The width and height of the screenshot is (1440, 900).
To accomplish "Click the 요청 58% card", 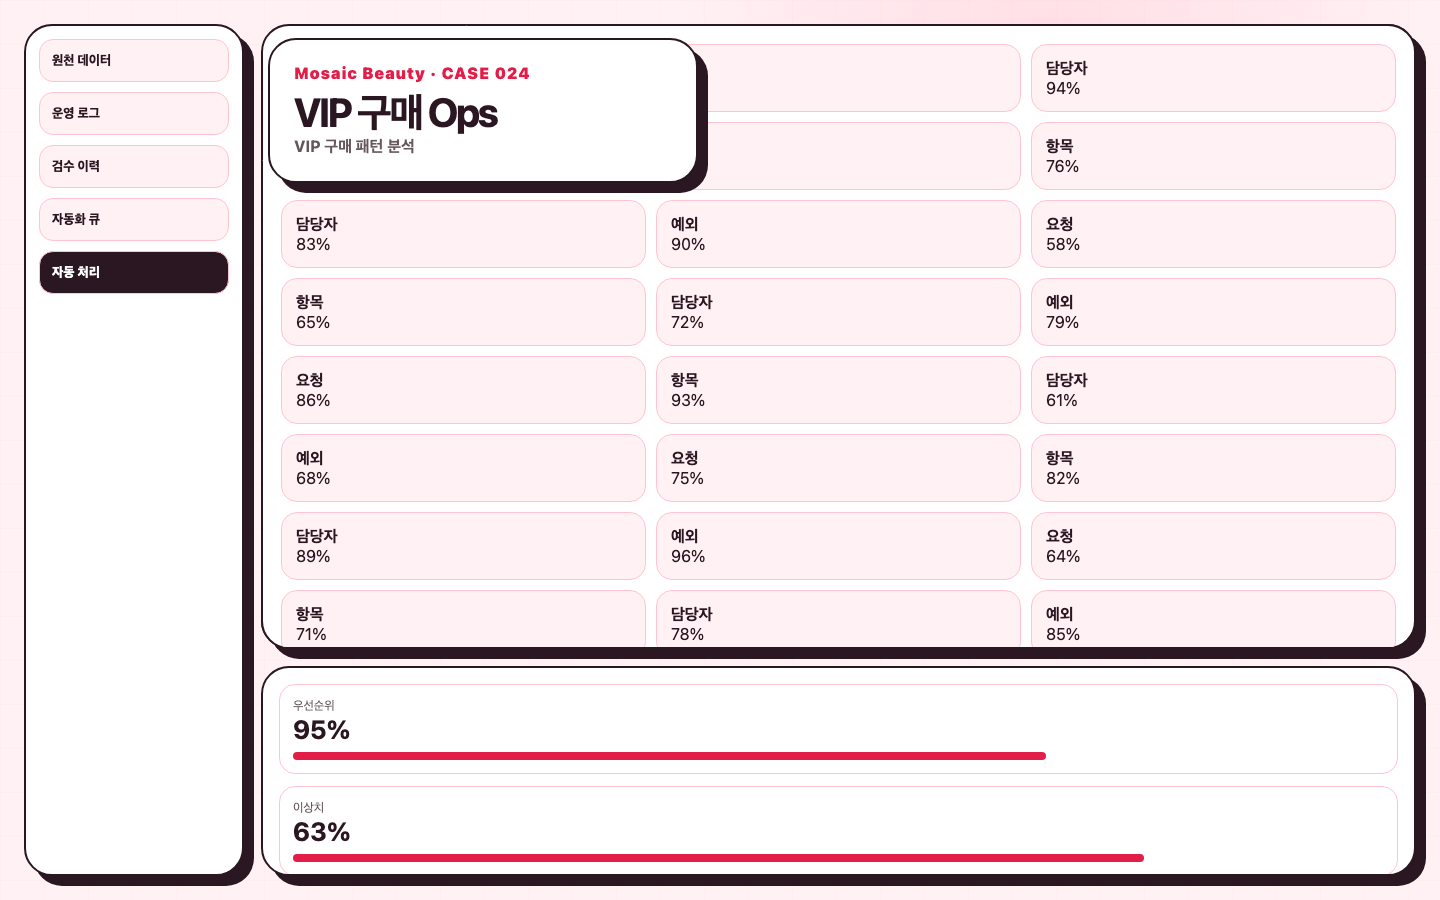I will click(x=1213, y=234).
